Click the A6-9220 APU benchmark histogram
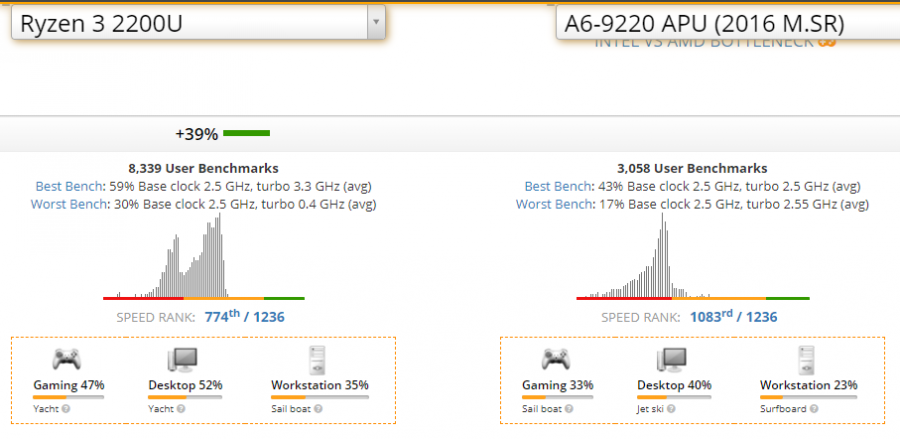The height and width of the screenshot is (439, 900). point(693,257)
